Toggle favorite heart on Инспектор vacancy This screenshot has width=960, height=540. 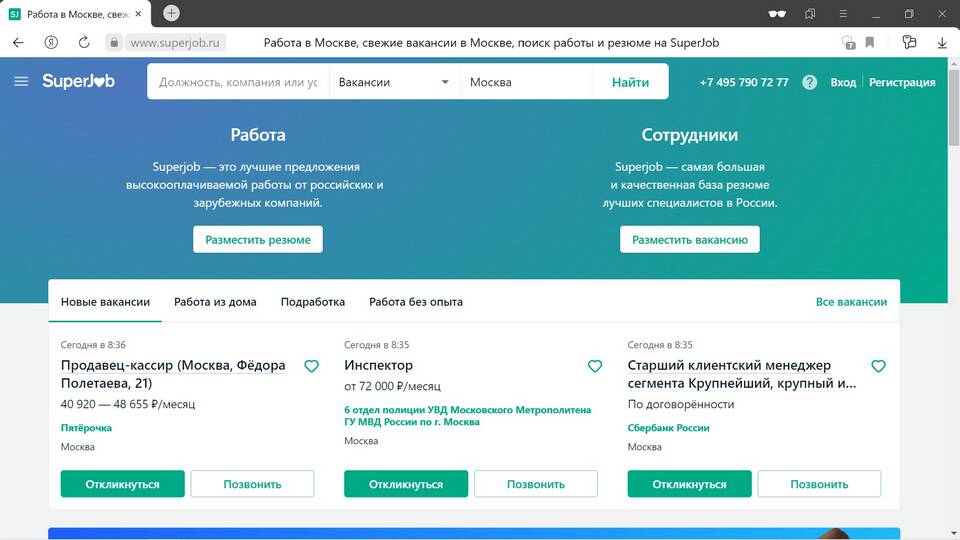tap(595, 366)
